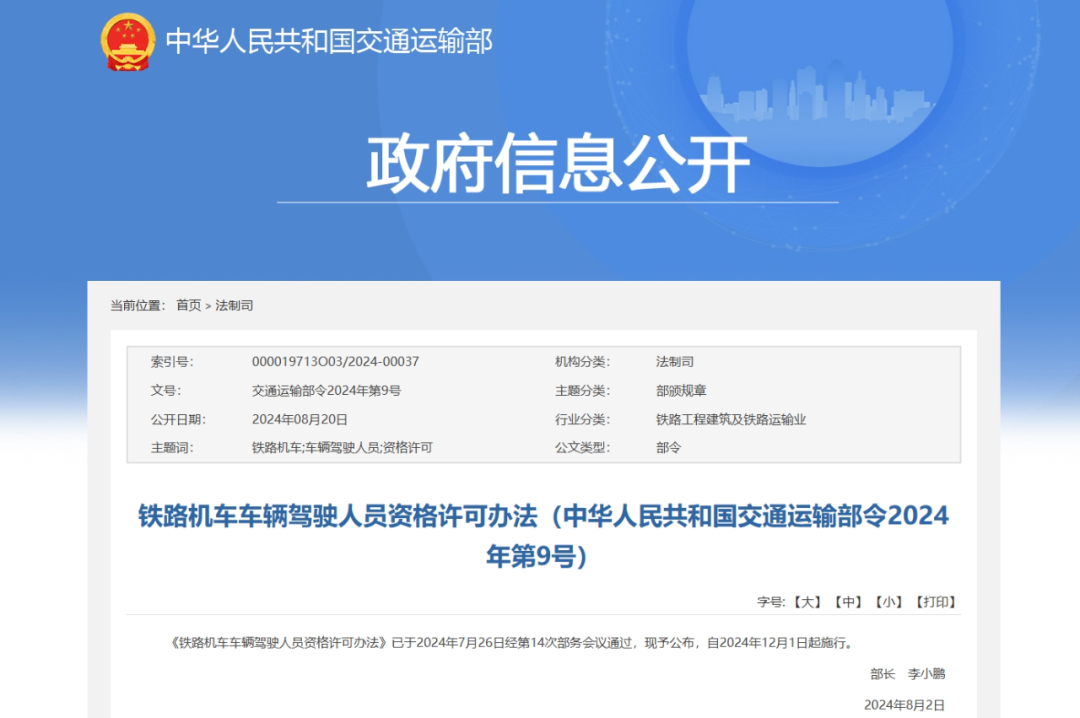1080x718 pixels.
Task: Select document number 交通运输部令2024年第9号
Action: tap(326, 391)
